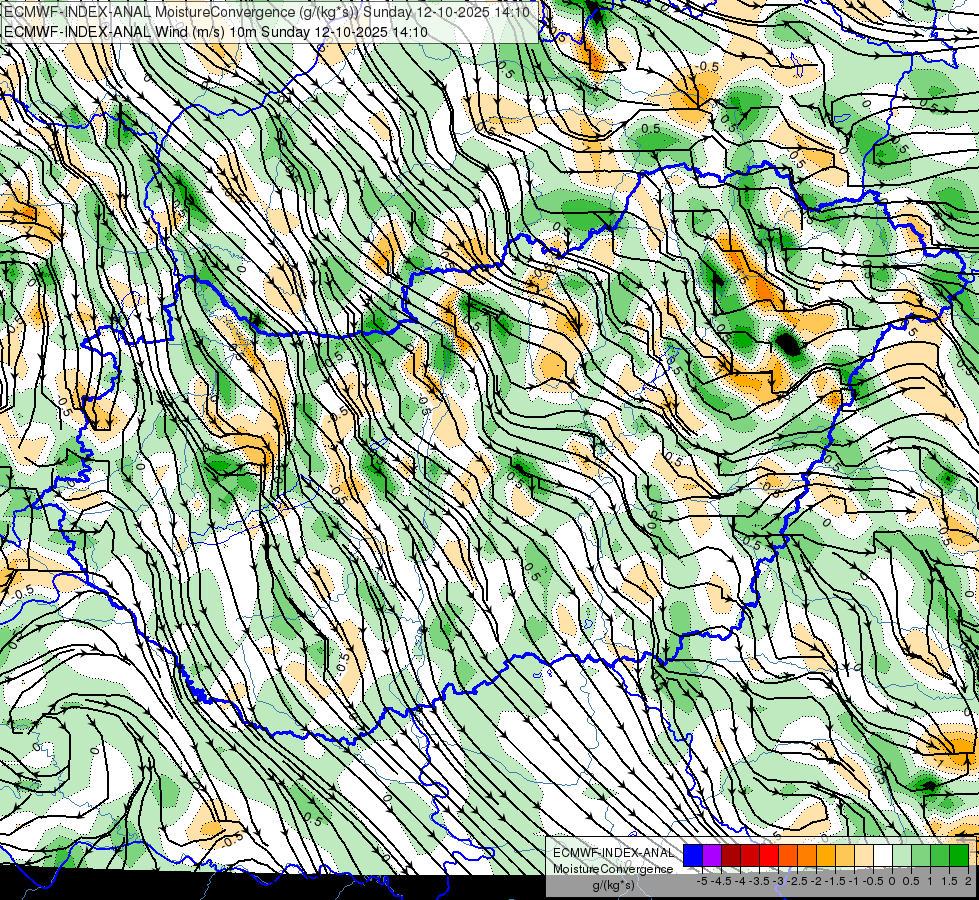
Task: Click the dark maroon-red legend swatch
Action: [731, 855]
